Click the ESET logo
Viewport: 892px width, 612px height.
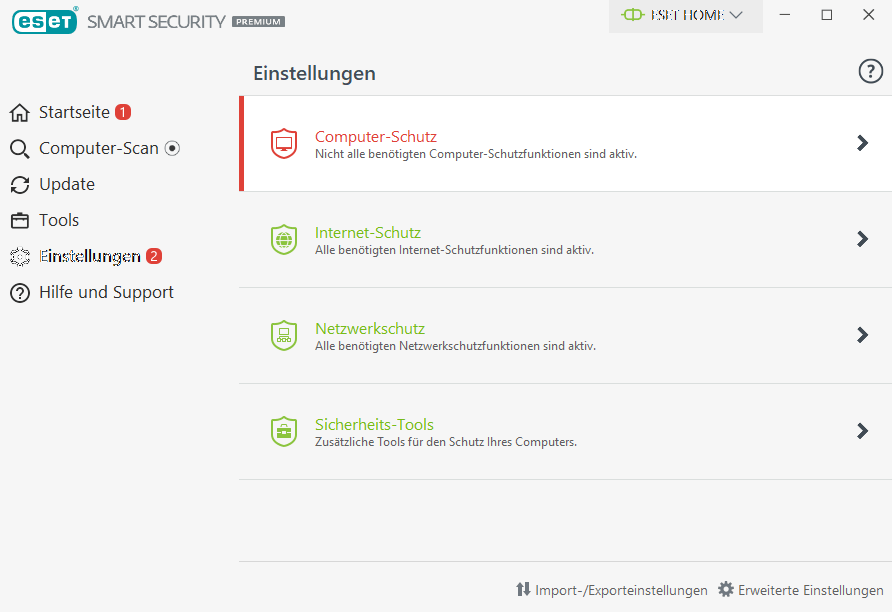(x=44, y=22)
